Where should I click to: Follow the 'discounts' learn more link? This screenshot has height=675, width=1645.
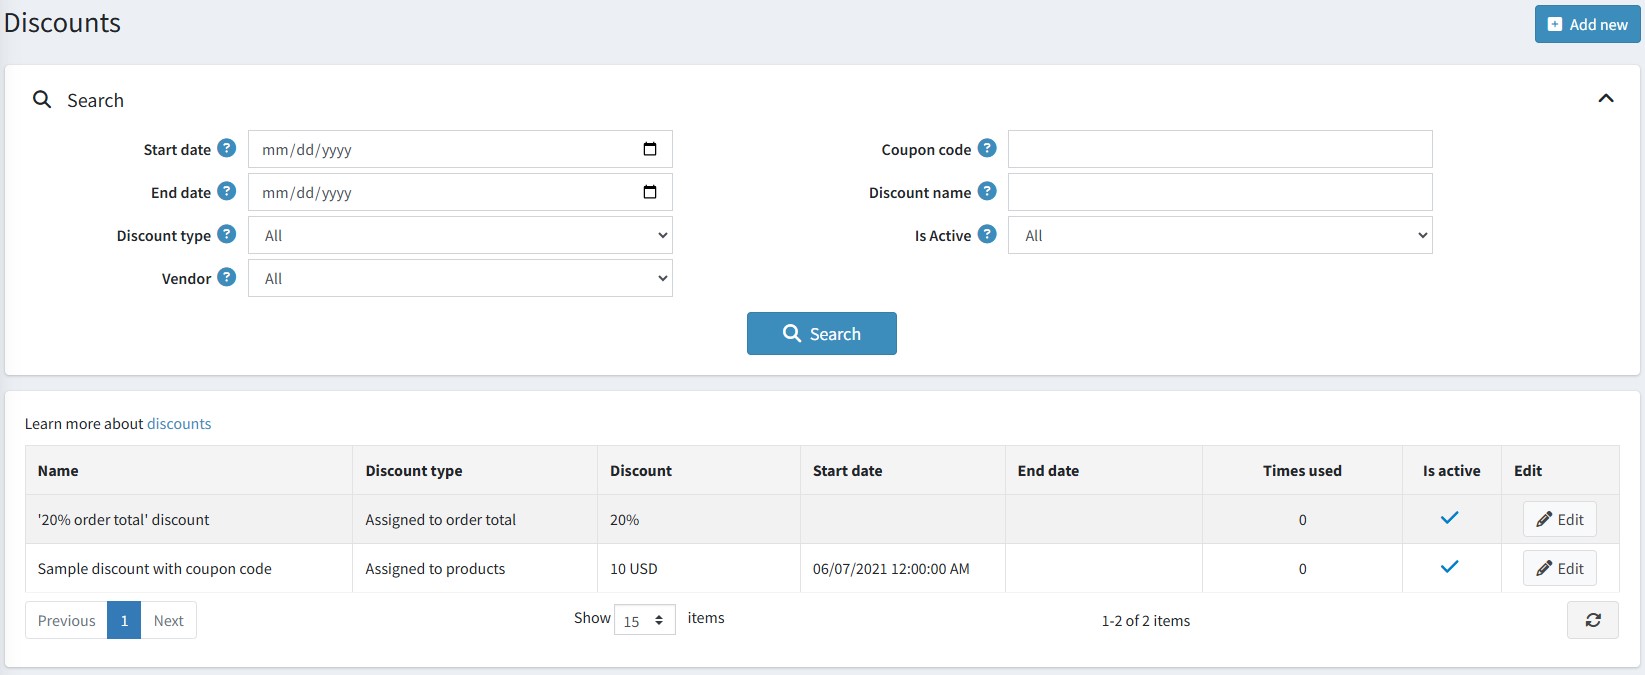(179, 424)
